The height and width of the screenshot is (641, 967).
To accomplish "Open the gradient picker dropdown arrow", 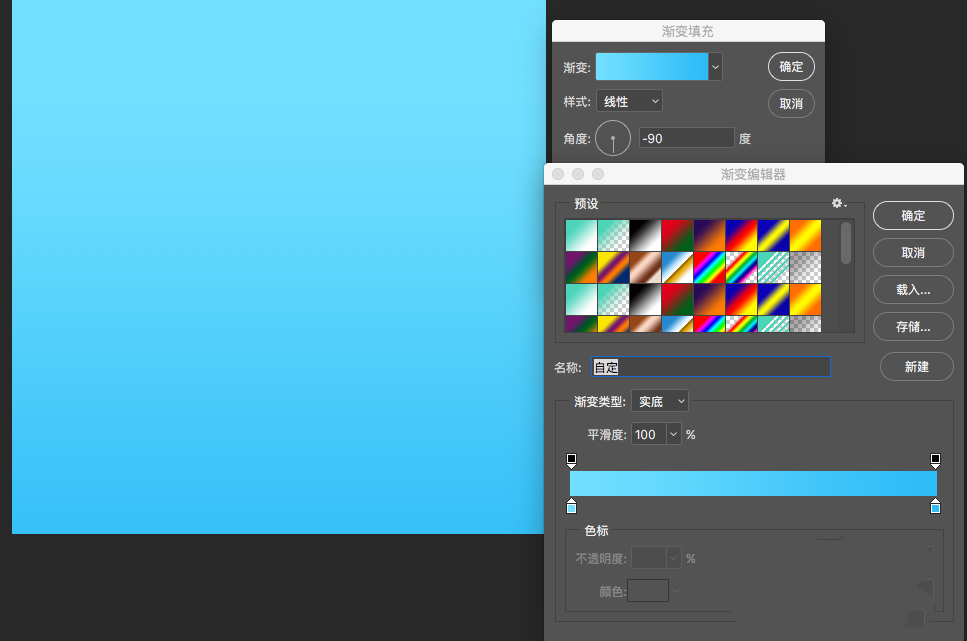I will coord(715,67).
